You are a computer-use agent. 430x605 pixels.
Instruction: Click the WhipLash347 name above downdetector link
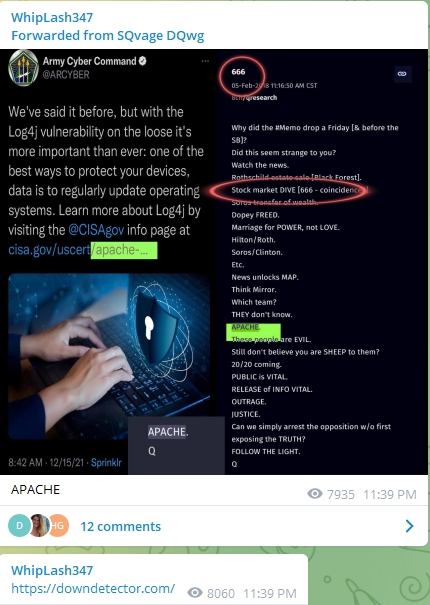click(52, 570)
